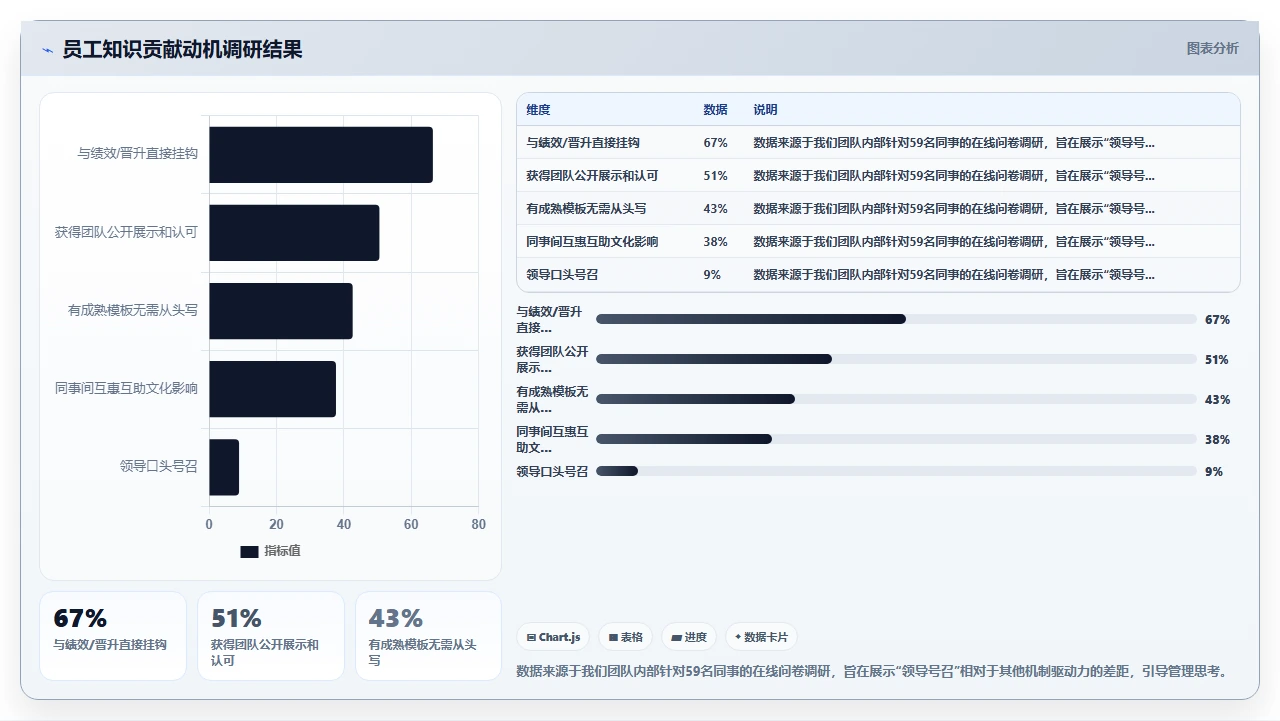Image resolution: width=1280 pixels, height=721 pixels.
Task: Toggle the 指标值 legend swatch
Action: point(249,551)
